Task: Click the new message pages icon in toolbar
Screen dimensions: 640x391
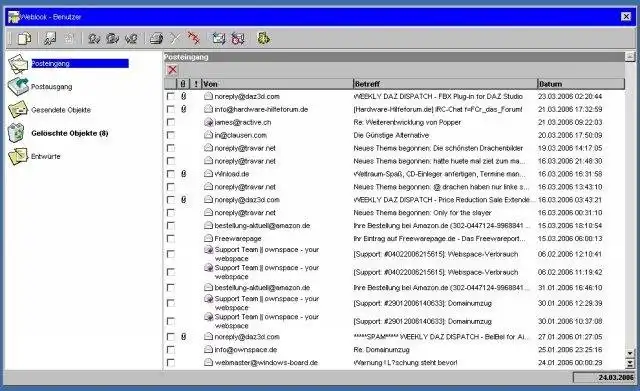Action: [24, 39]
